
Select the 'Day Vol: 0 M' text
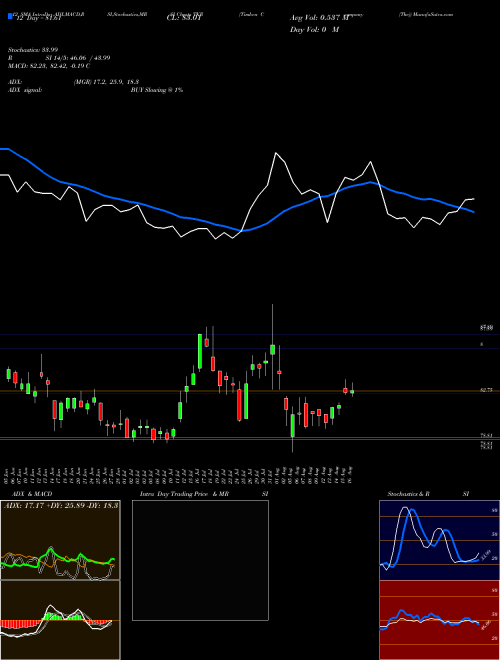[314, 29]
